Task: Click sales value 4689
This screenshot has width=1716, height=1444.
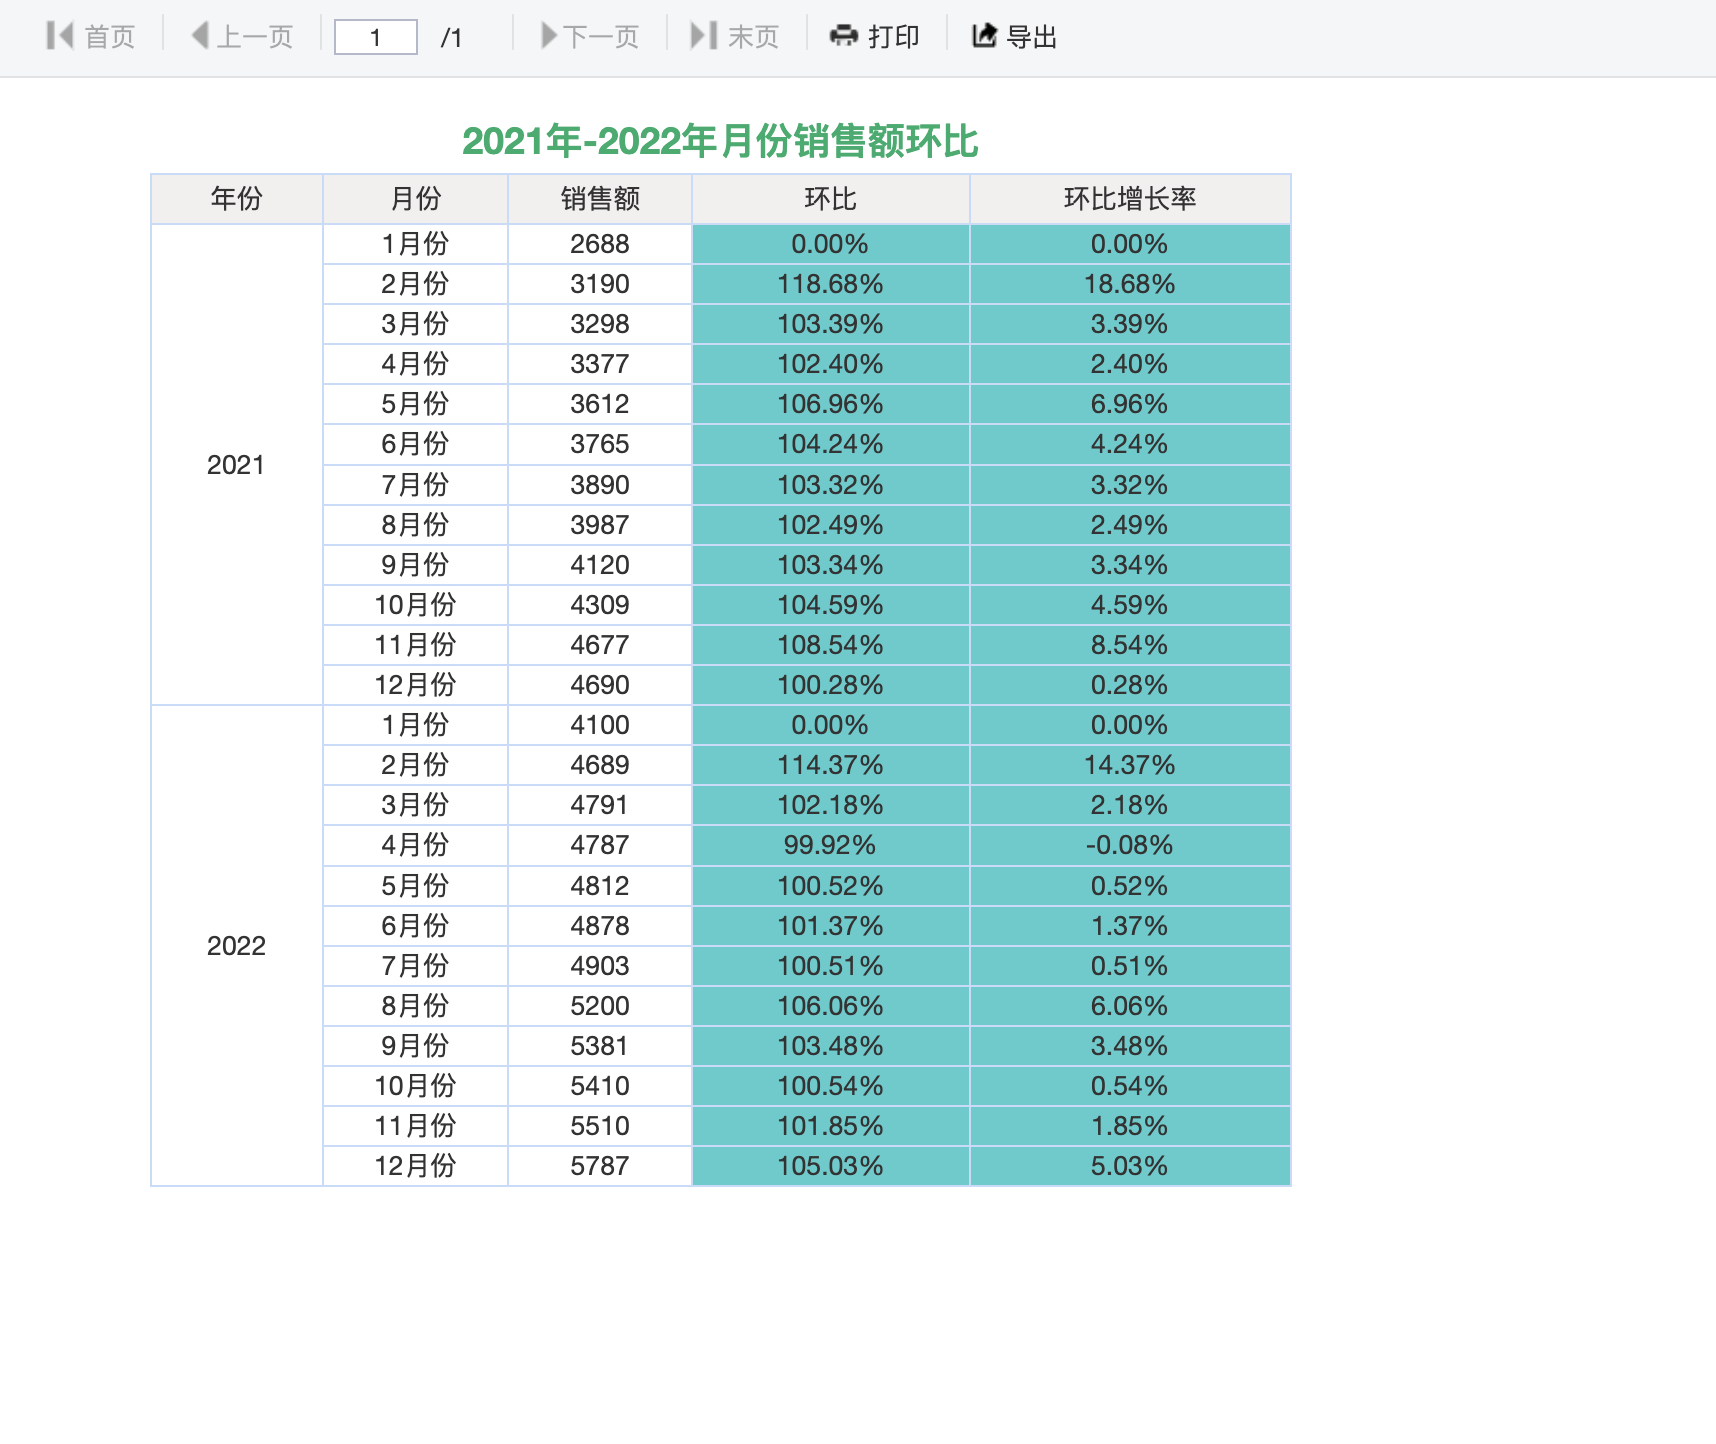Action: 600,765
